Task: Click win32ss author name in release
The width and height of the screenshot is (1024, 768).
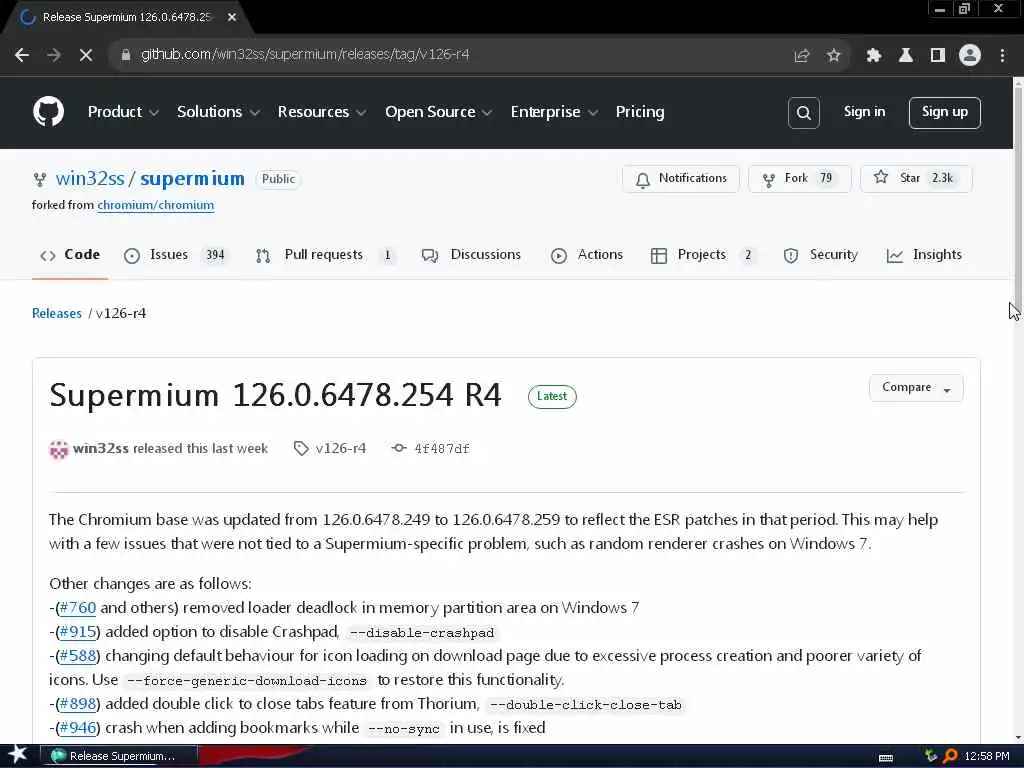Action: pyautogui.click(x=101, y=449)
